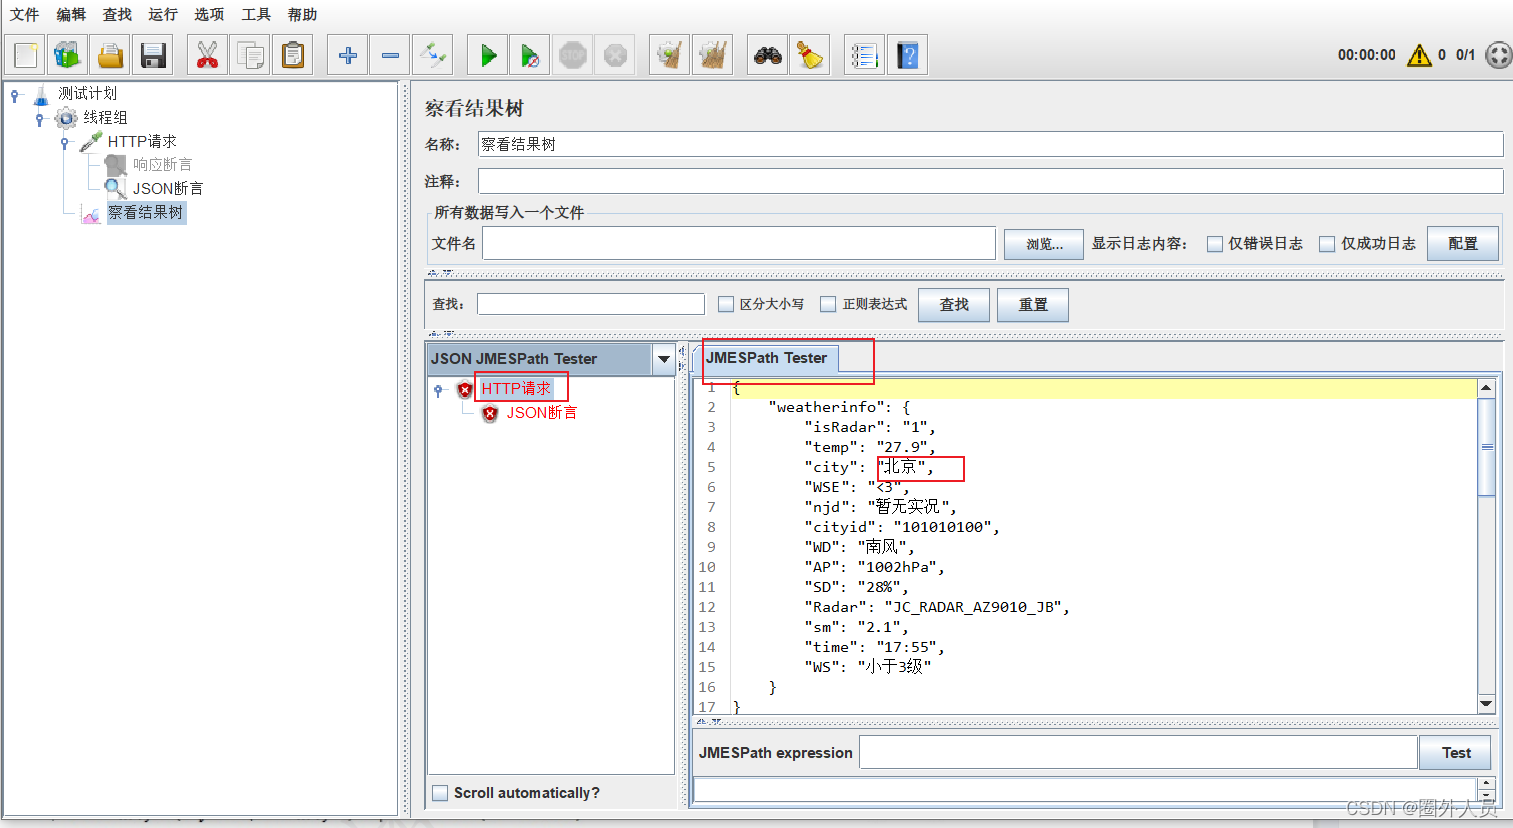Toggle the 仅成功日志 checkbox
Image resolution: width=1513 pixels, height=828 pixels.
[x=1327, y=244]
